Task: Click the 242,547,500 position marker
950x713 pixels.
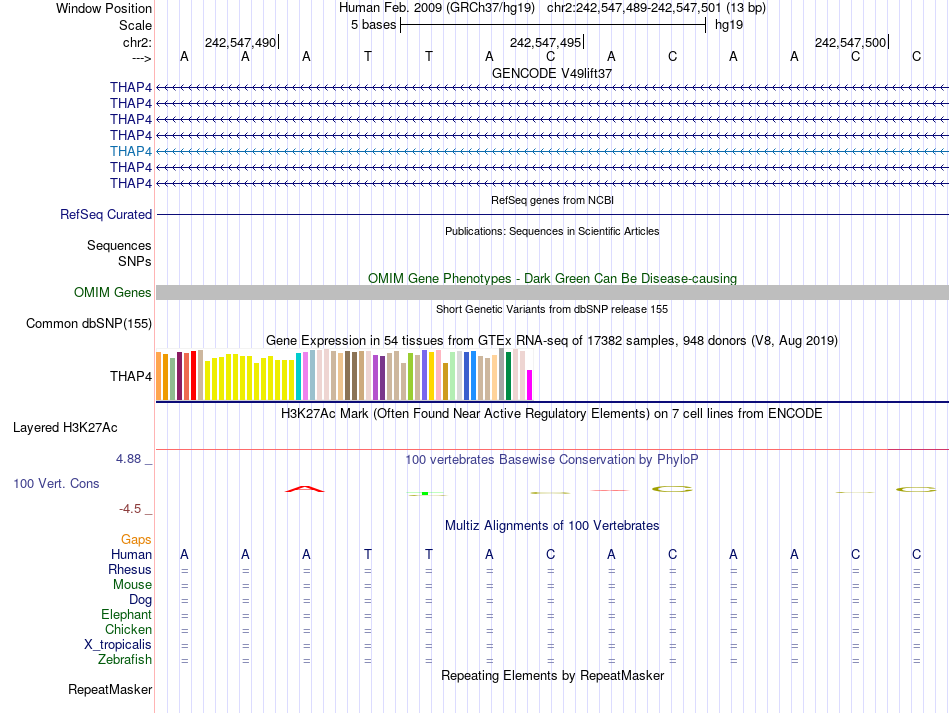Action: click(851, 42)
